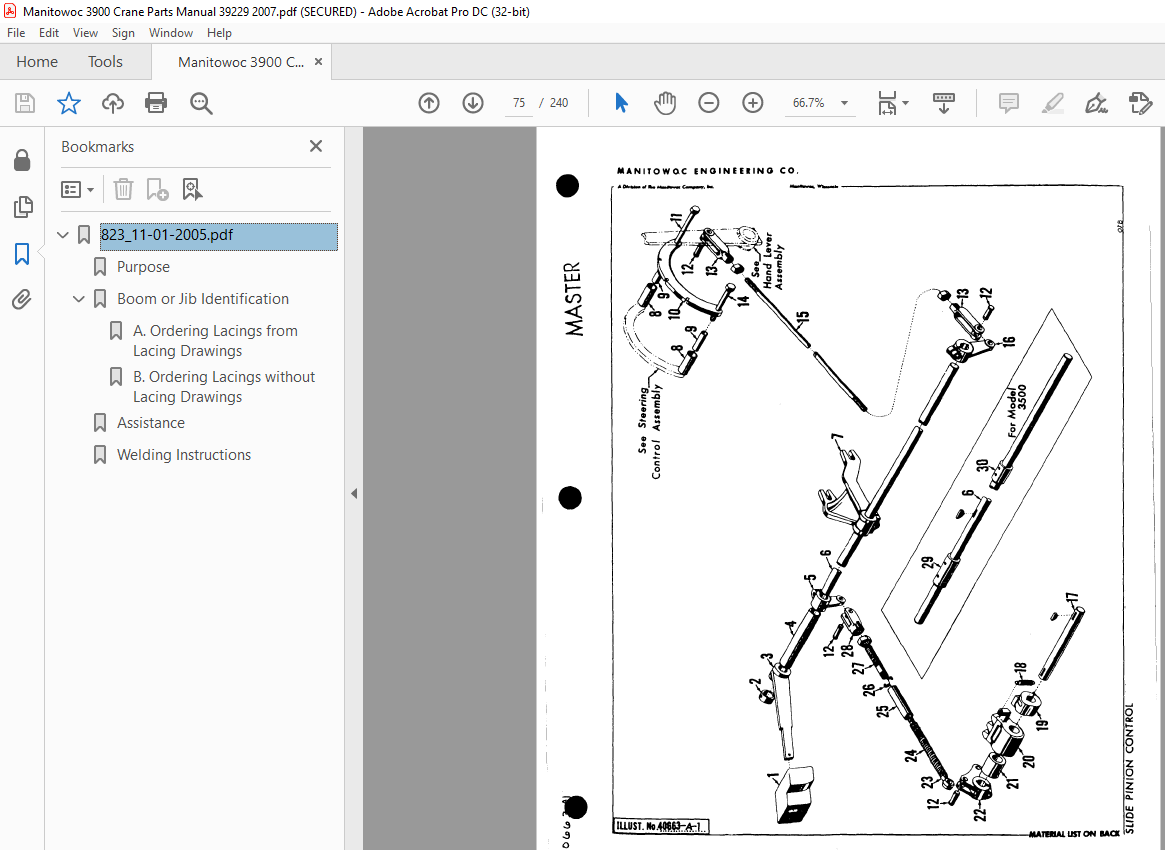This screenshot has width=1165, height=850.
Task: Open bookmarks options menu dropdown
Action: pos(77,189)
